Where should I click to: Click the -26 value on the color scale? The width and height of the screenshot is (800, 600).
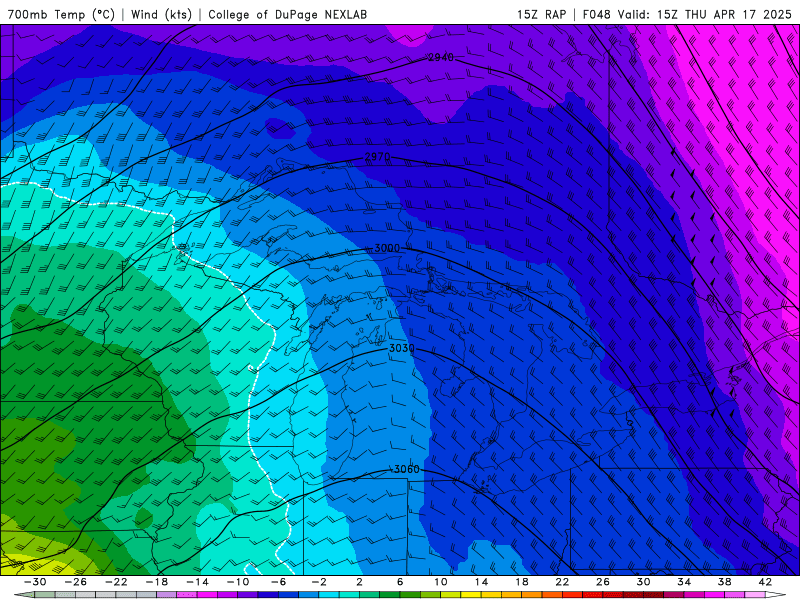(76, 582)
